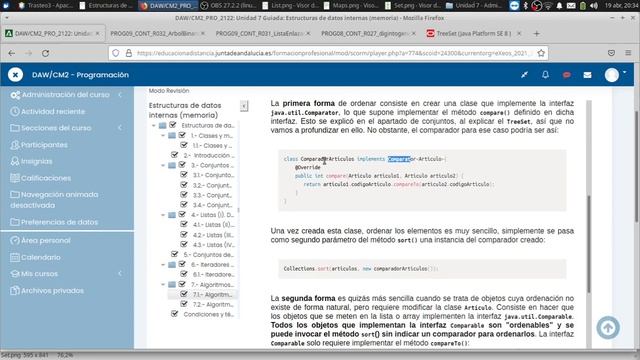The width and height of the screenshot is (640, 360).
Task: Open Archivos privados
Action: (52, 291)
